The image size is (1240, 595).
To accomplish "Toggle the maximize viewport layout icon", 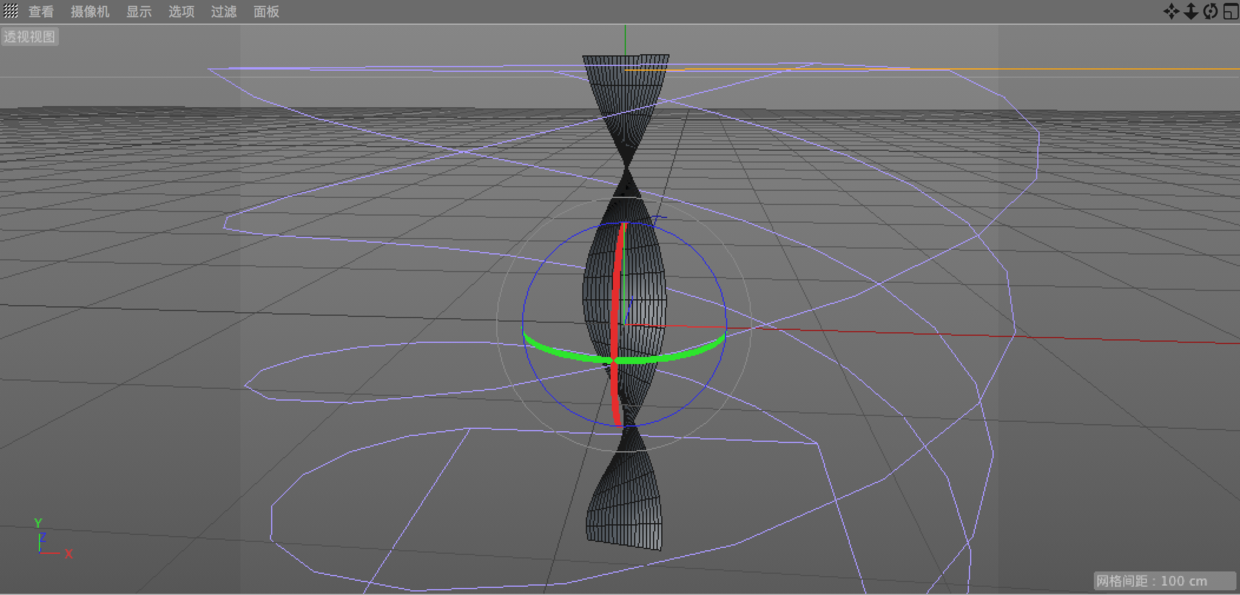I will click(1230, 11).
